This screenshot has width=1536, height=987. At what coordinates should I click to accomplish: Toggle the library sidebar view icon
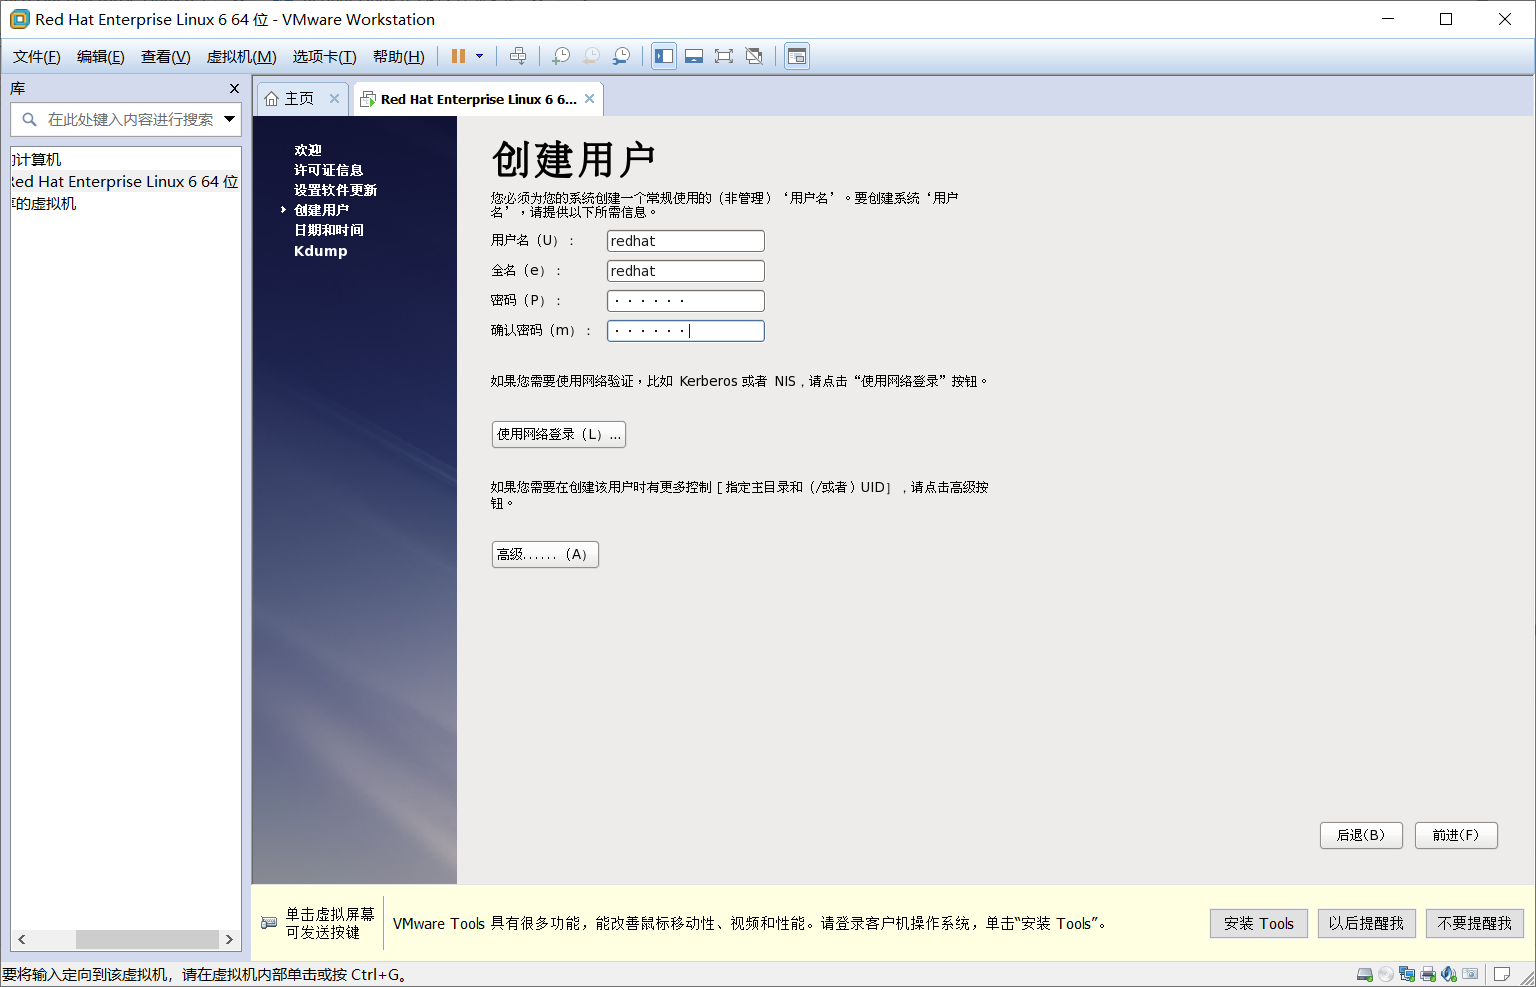[x=664, y=56]
